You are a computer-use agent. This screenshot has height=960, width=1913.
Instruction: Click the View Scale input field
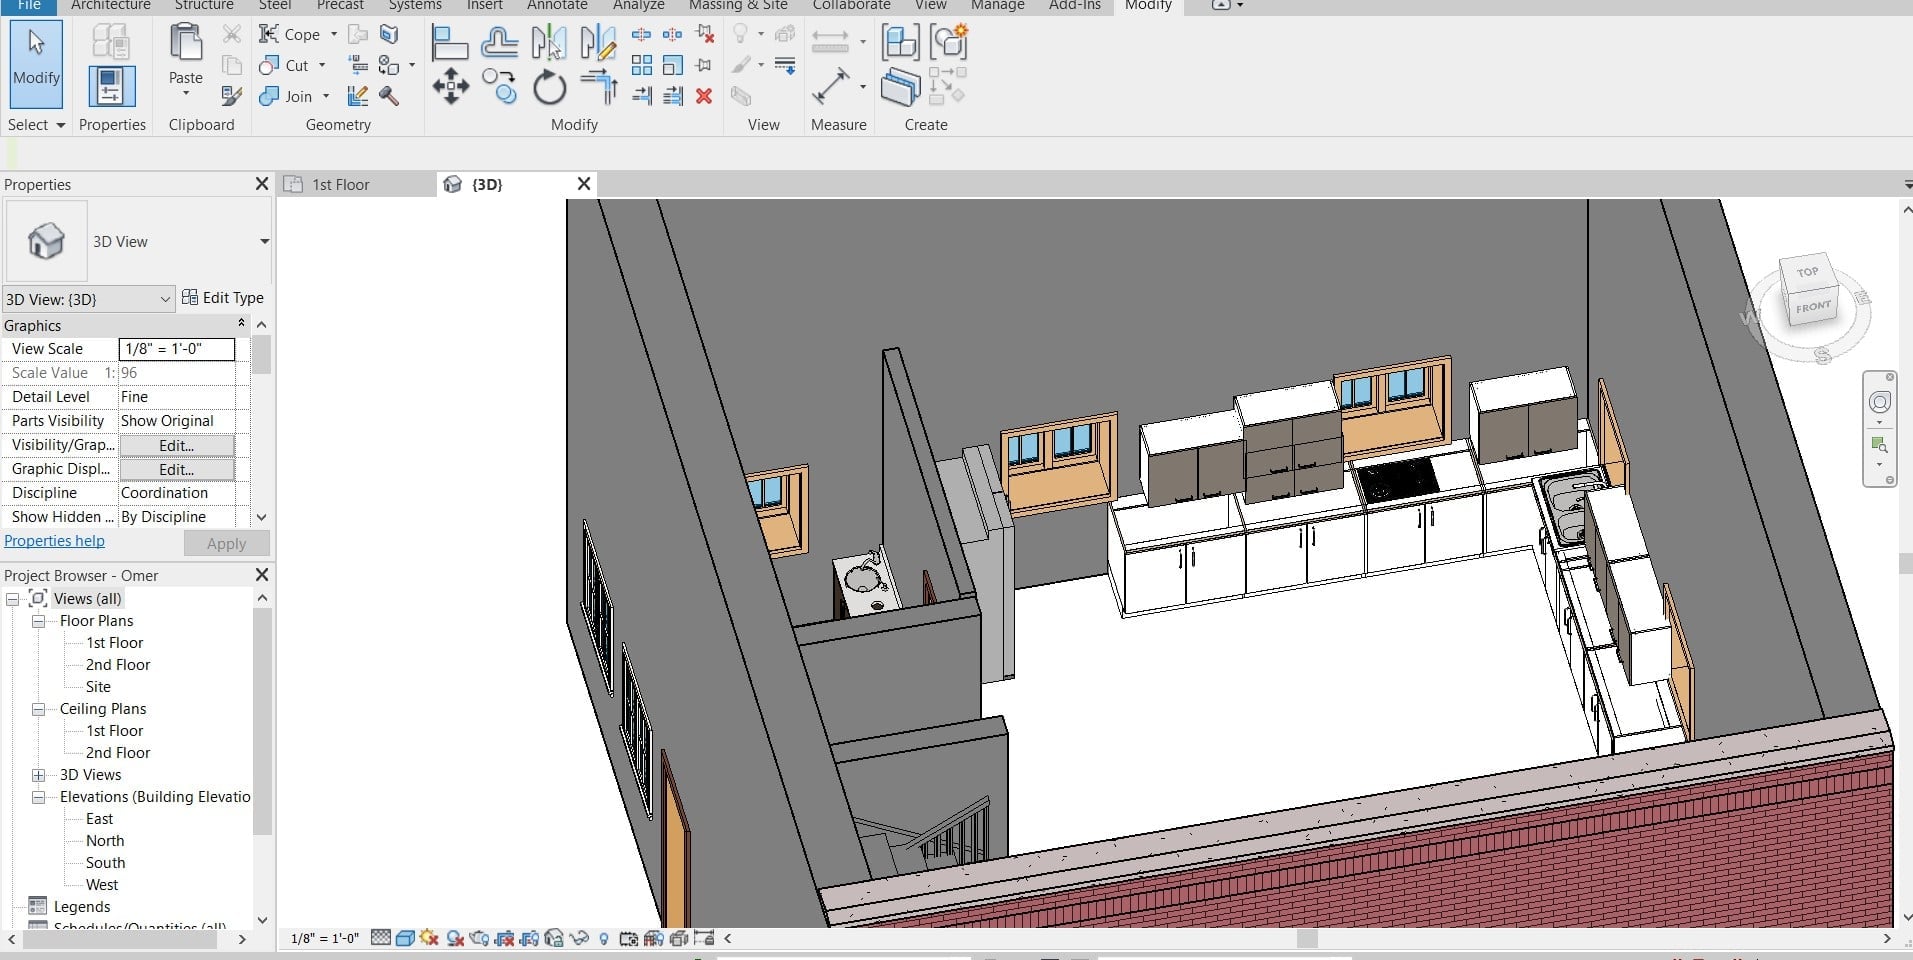pos(177,349)
